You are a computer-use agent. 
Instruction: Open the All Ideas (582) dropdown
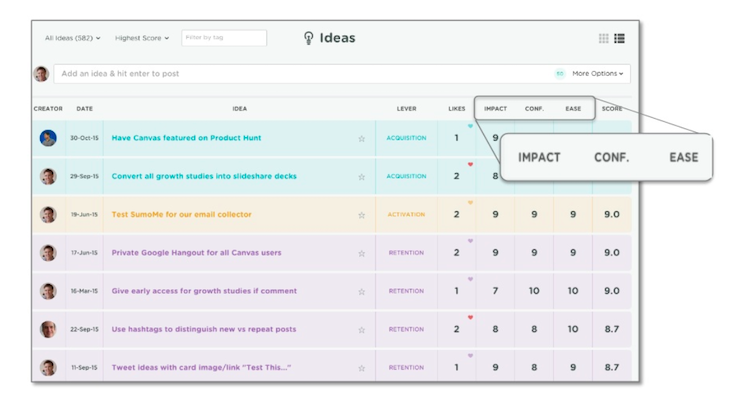pos(72,38)
